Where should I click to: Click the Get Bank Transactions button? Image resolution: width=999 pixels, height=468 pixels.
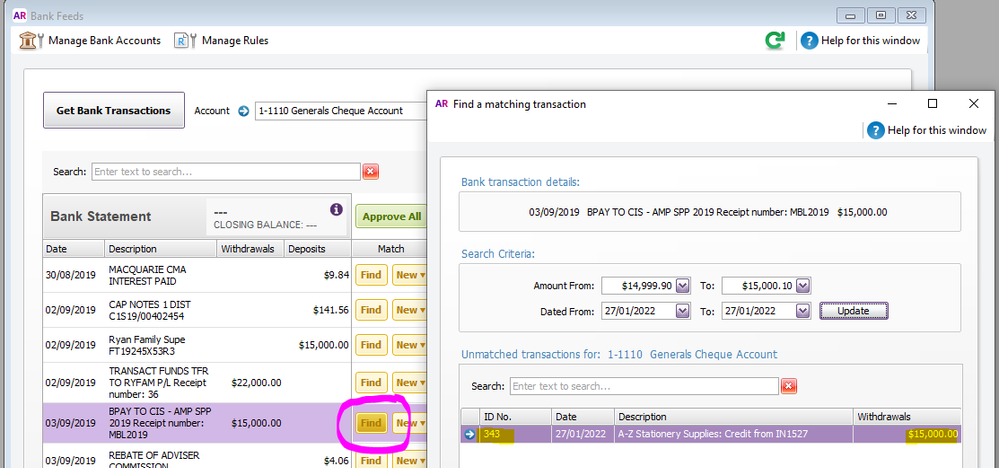click(113, 111)
